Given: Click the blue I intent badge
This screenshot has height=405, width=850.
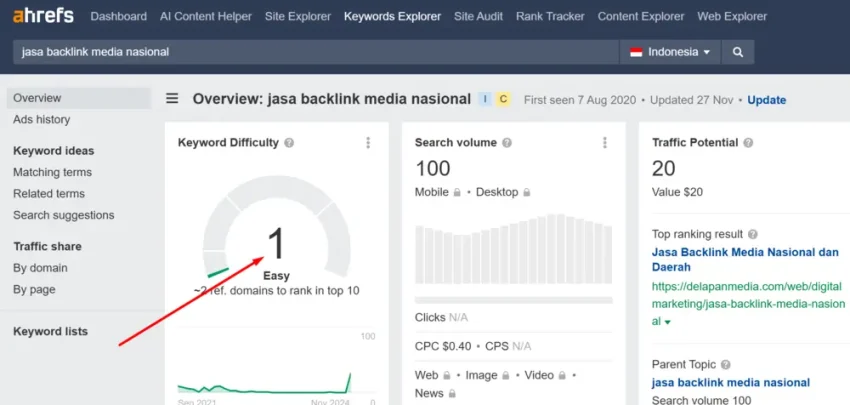Looking at the screenshot, I should (485, 99).
